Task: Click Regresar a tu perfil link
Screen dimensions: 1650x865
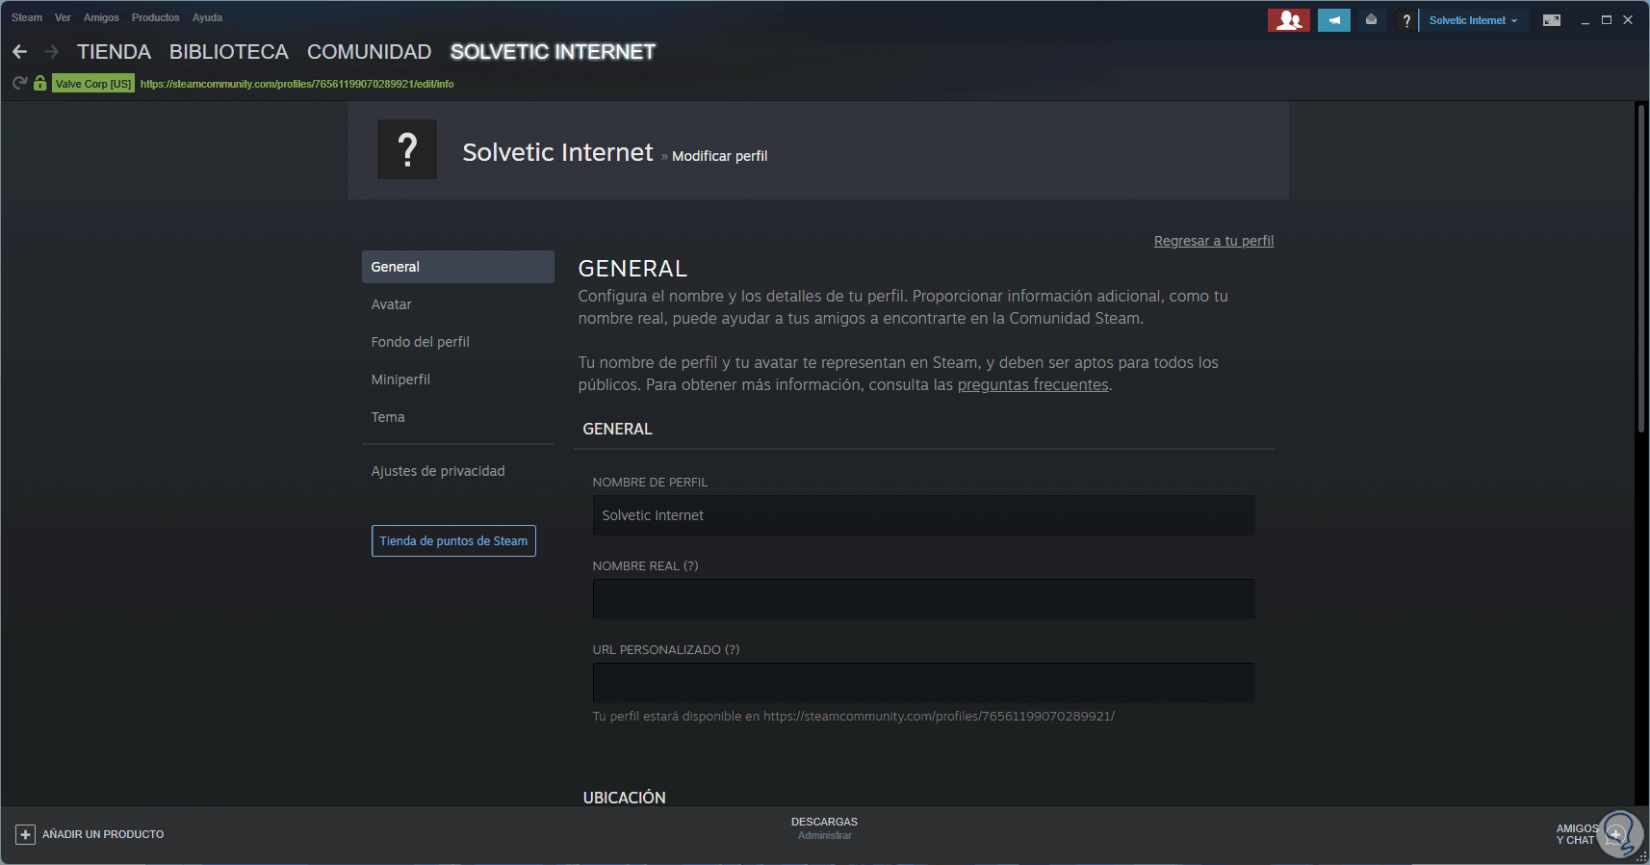Action: click(1214, 241)
